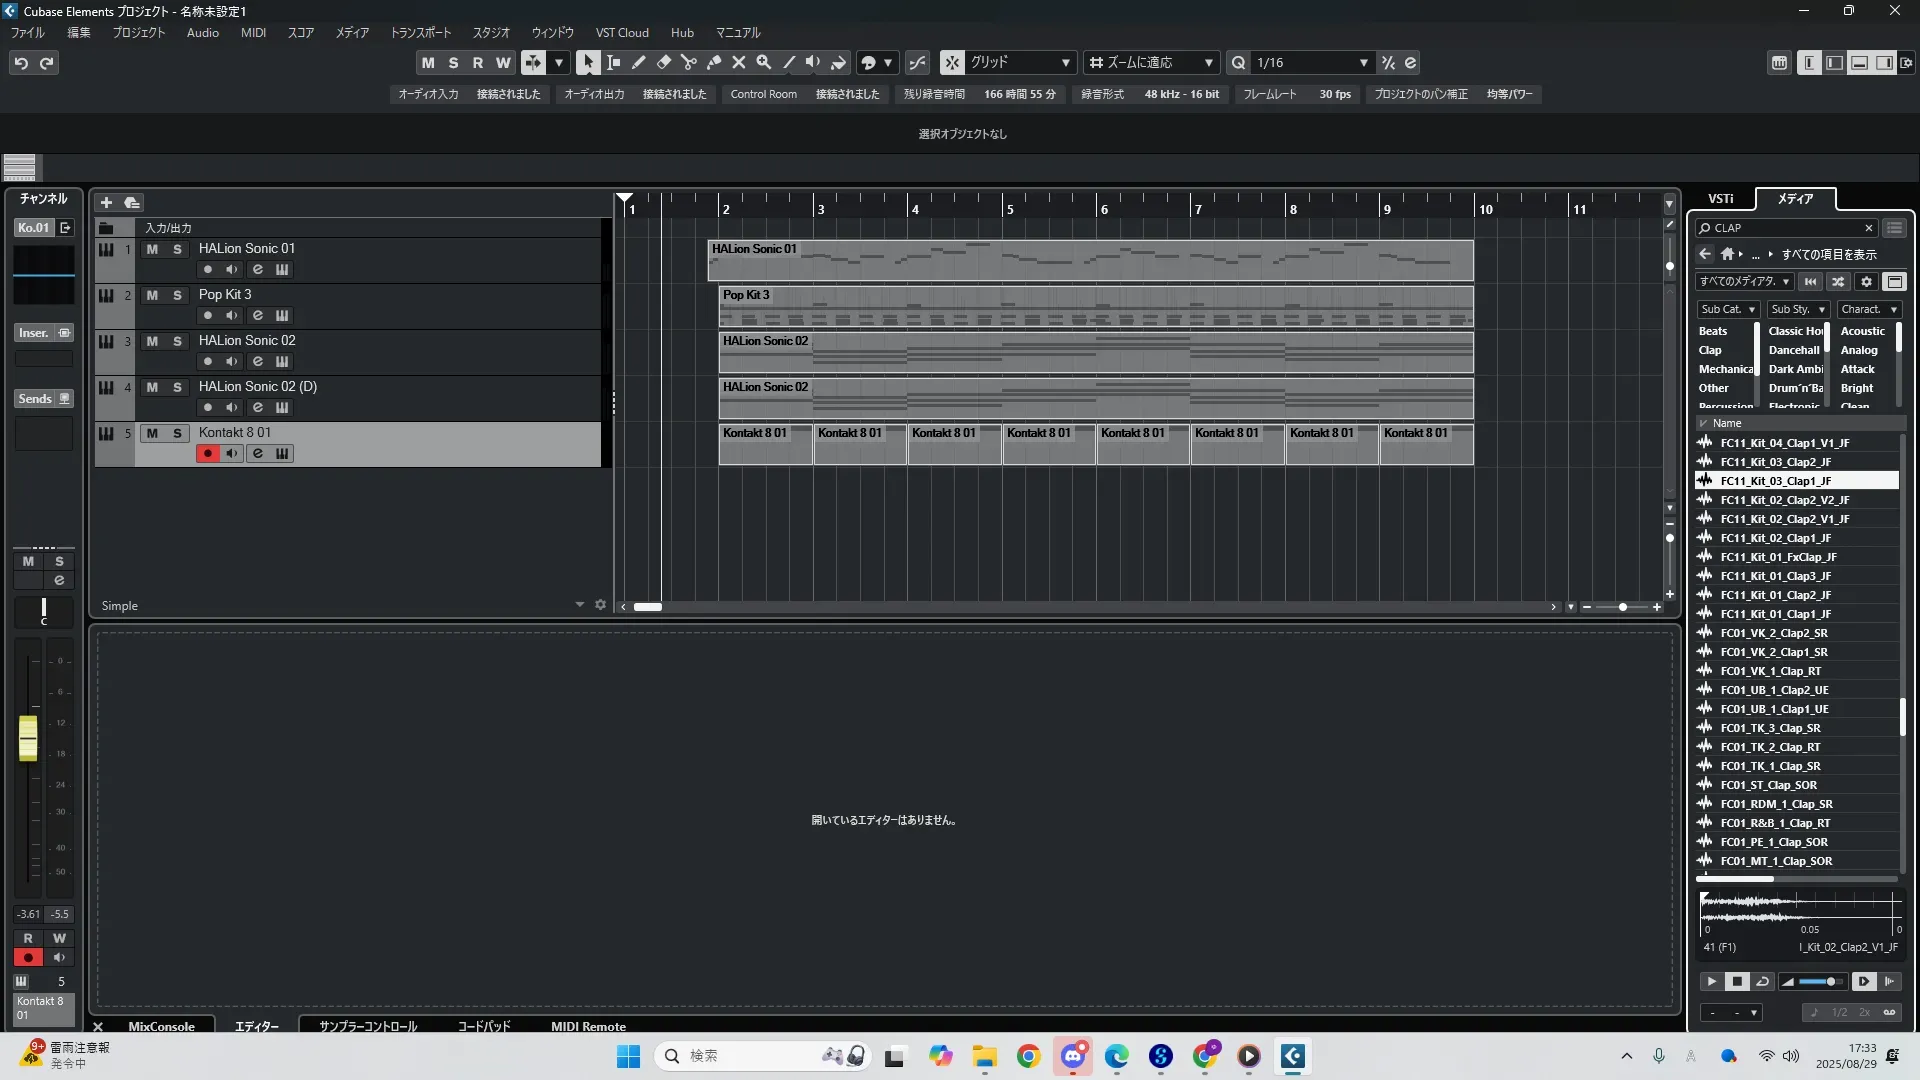Select the Zoom magnifier tool
Viewport: 1920px width, 1080px height.
pyautogui.click(x=763, y=62)
